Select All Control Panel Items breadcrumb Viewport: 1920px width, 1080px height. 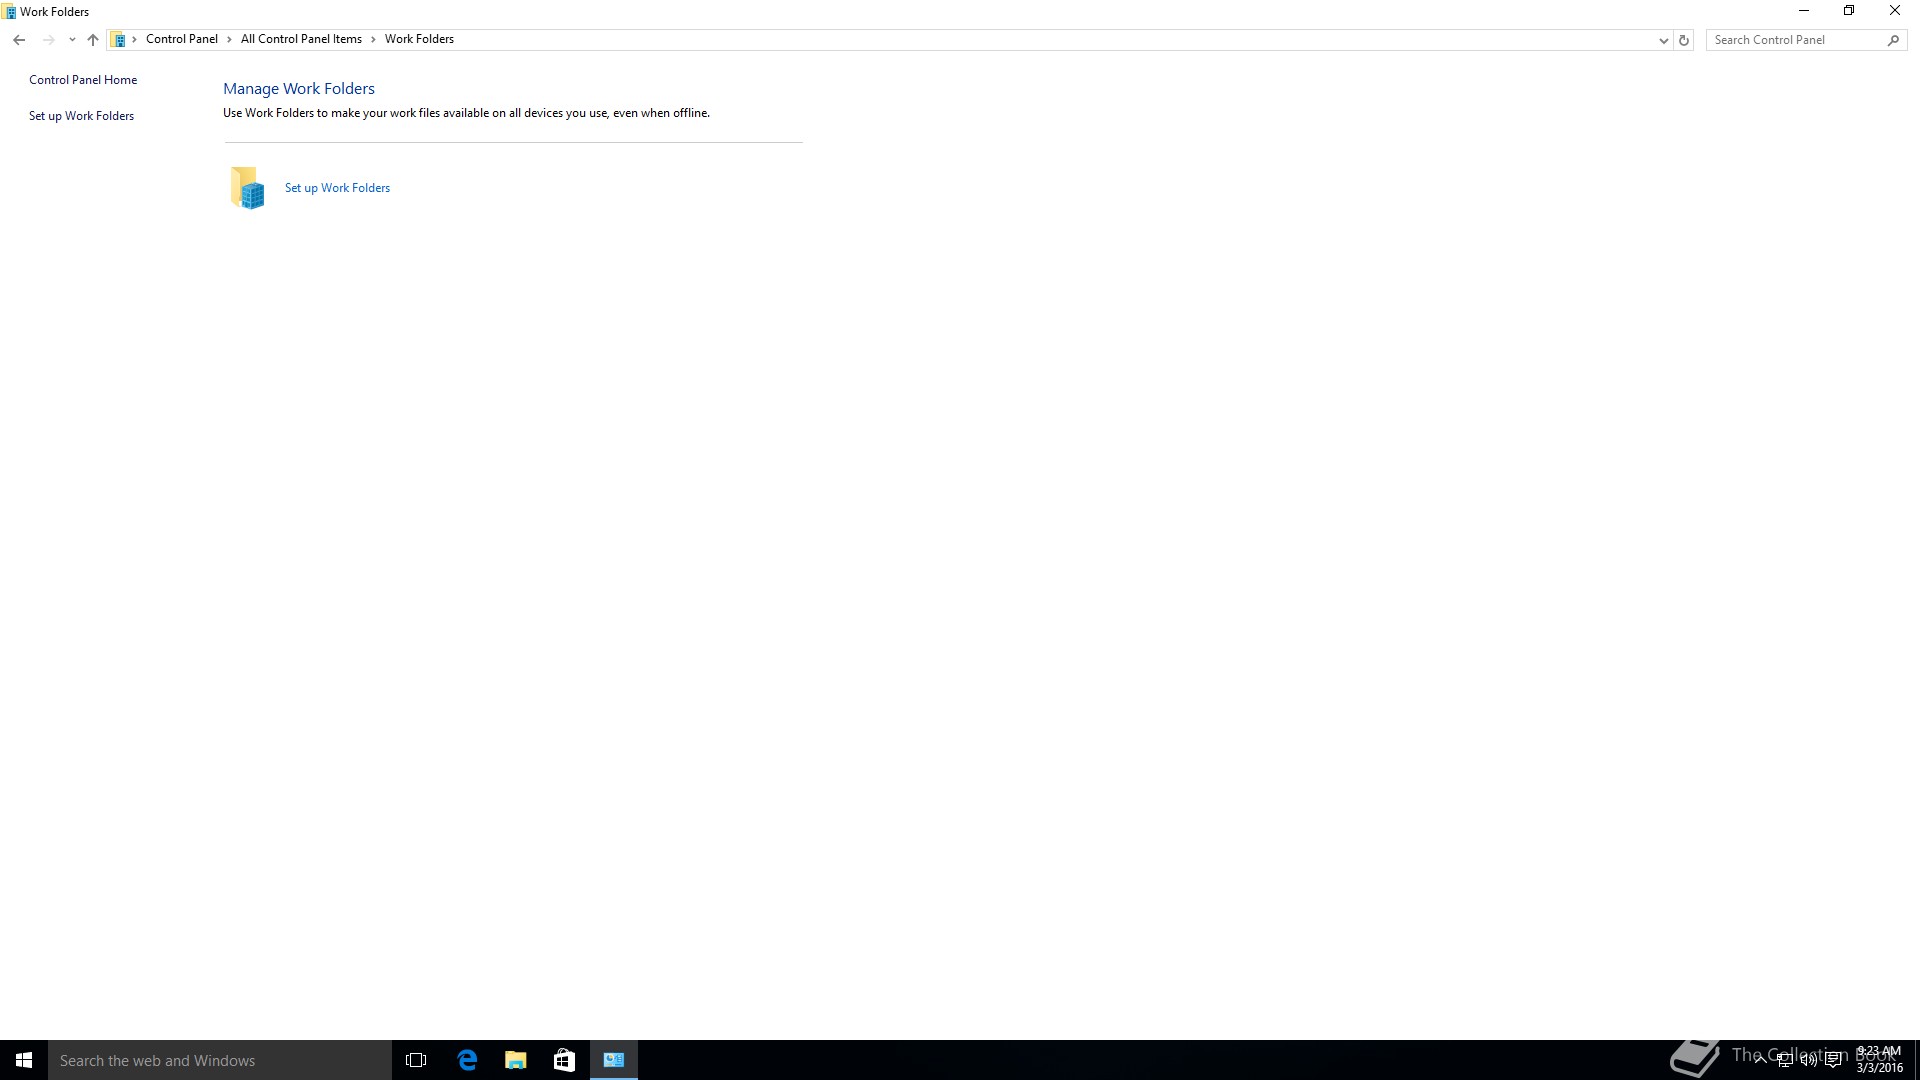pyautogui.click(x=301, y=39)
